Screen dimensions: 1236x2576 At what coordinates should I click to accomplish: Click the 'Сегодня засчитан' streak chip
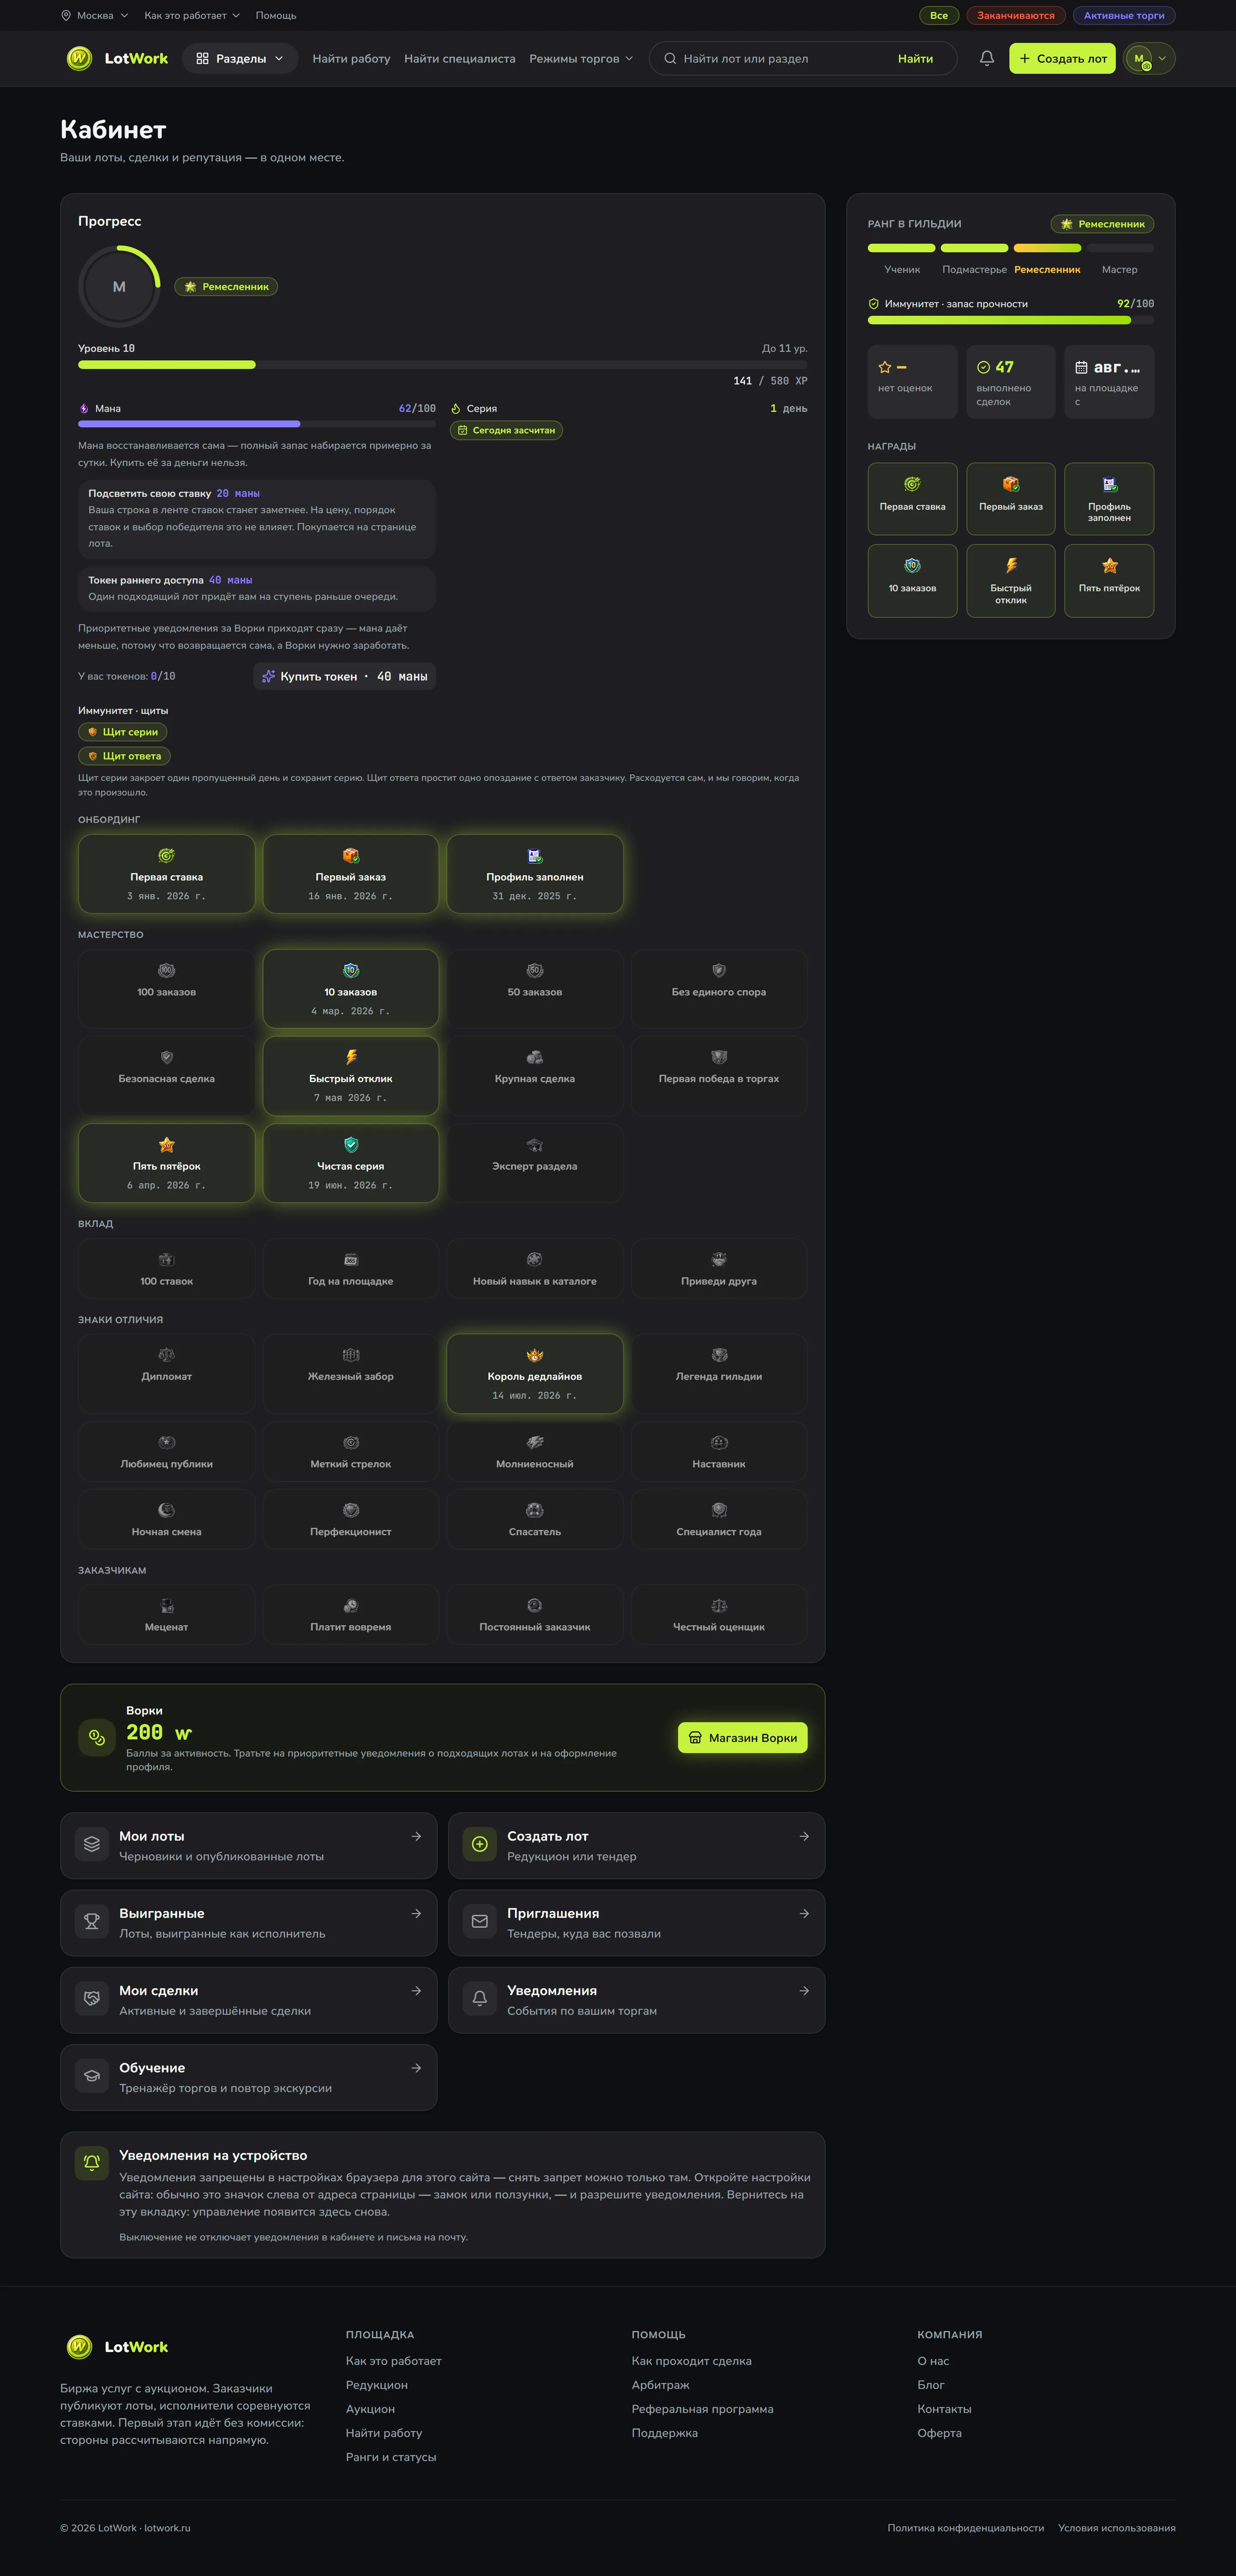[x=506, y=430]
